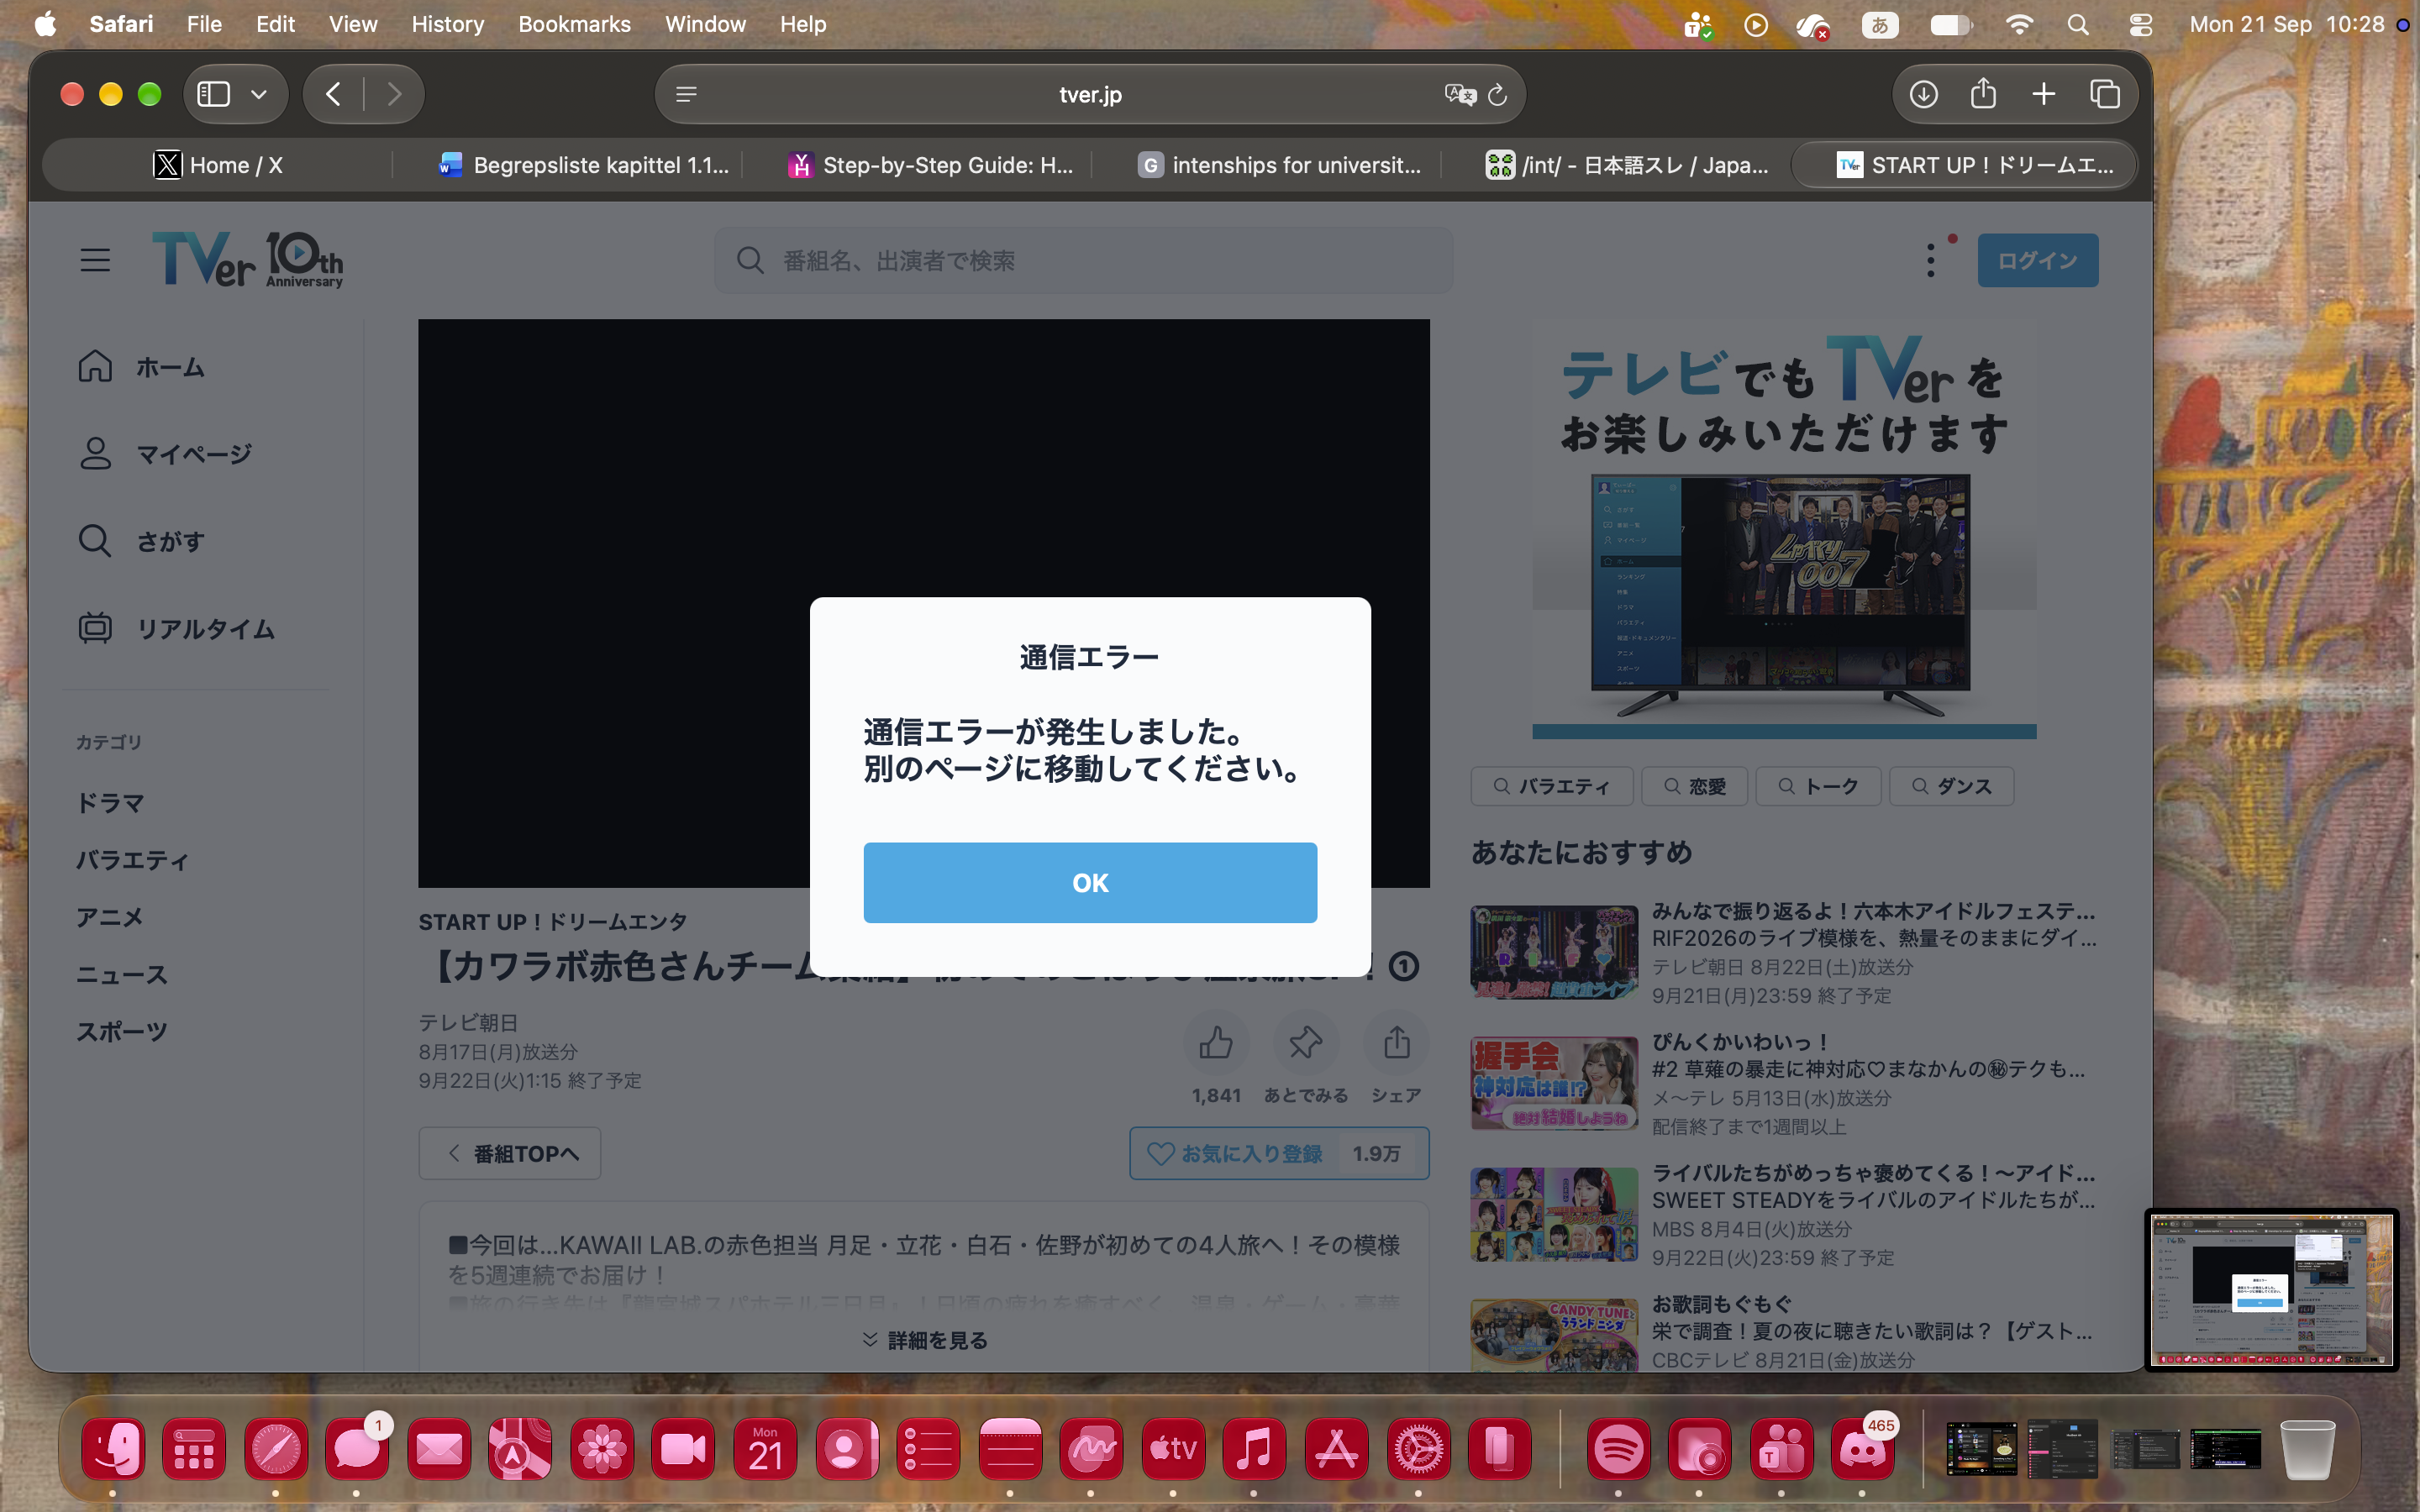Click the ログイン login button
Viewport: 2420px width, 1512px height.
[x=2037, y=260]
